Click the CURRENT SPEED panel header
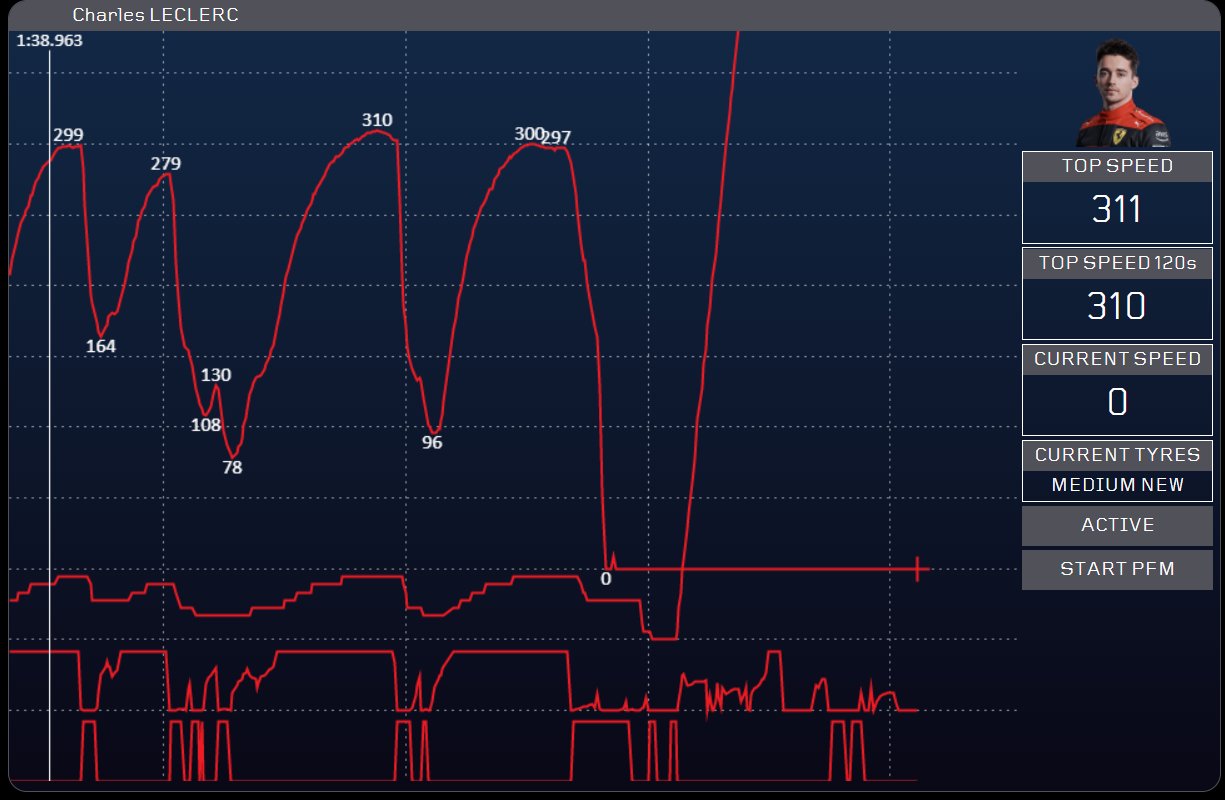1225x800 pixels. 1117,359
